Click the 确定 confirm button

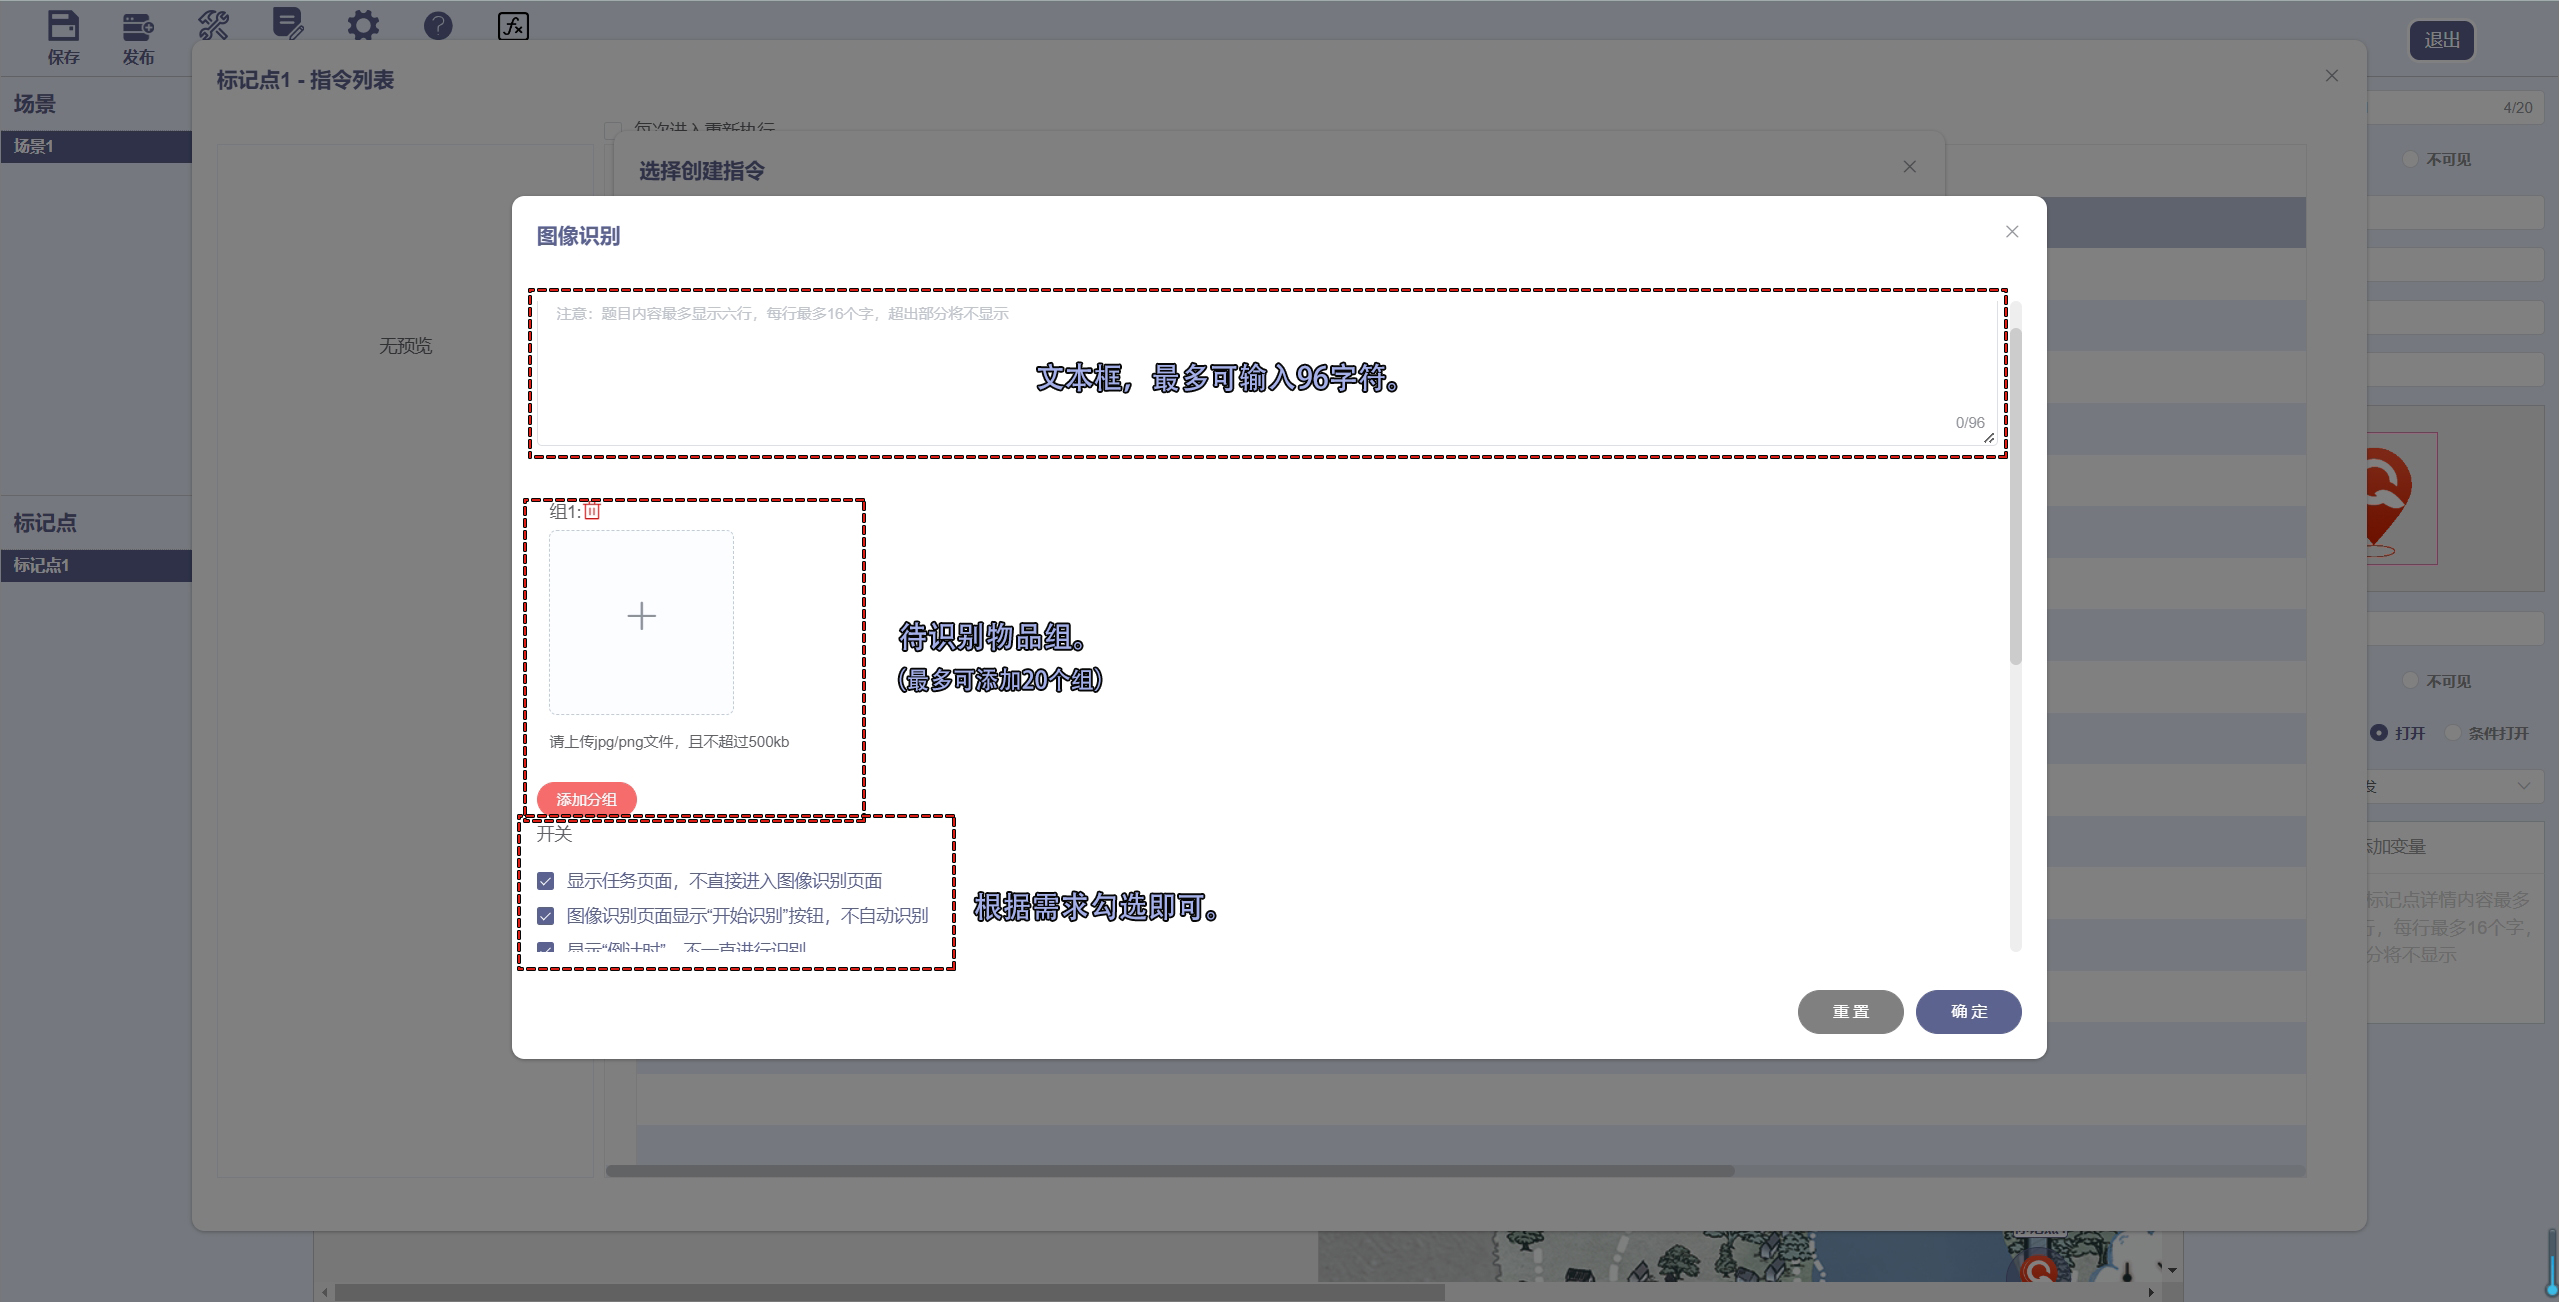(1968, 1011)
